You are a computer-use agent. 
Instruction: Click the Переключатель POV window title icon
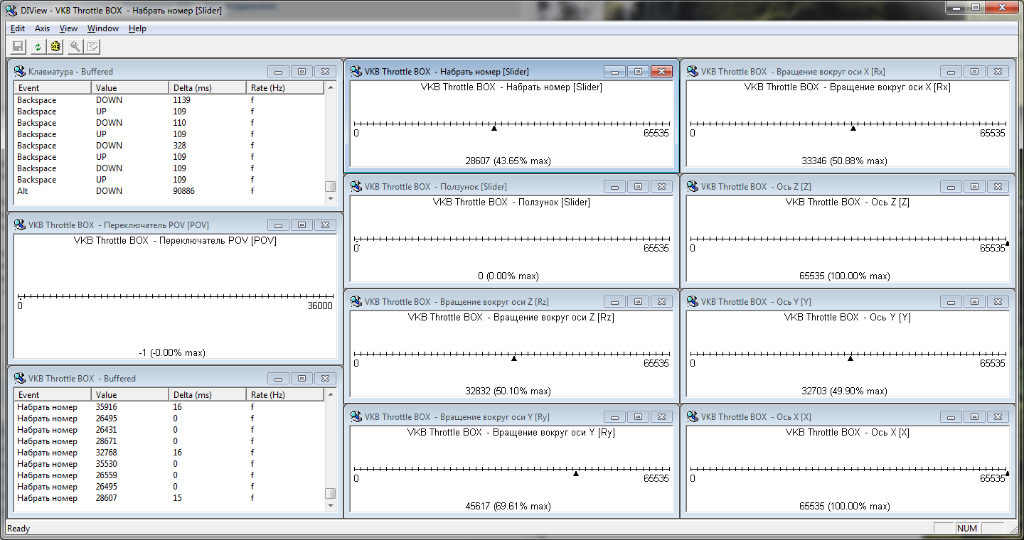(x=20, y=225)
